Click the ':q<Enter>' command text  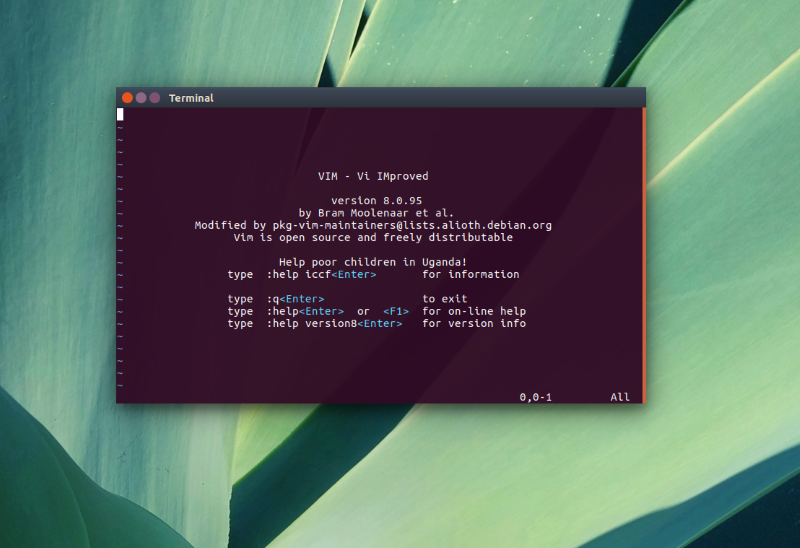point(295,299)
